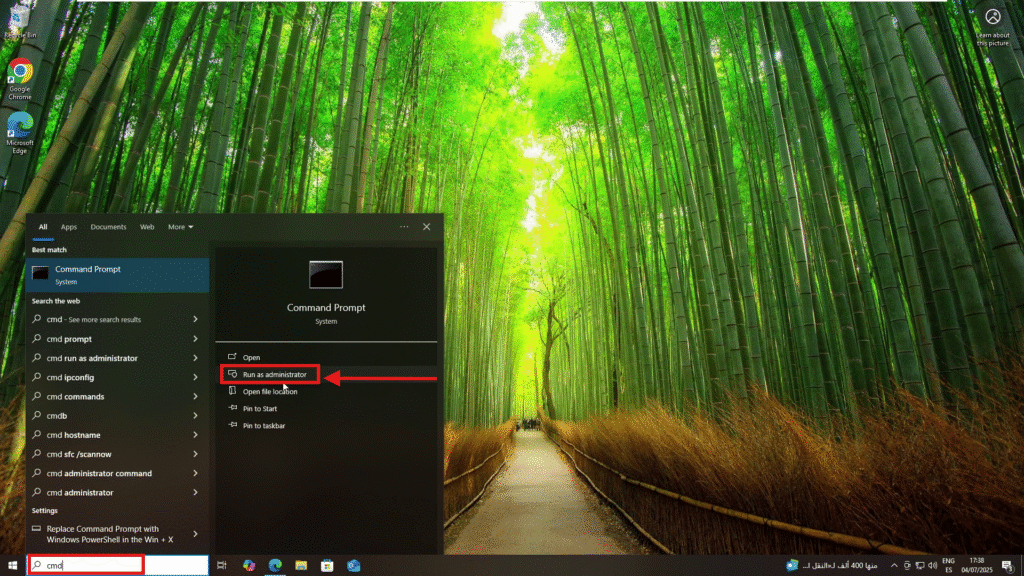Click the 'cmd prompt' web suggestion

69,339
